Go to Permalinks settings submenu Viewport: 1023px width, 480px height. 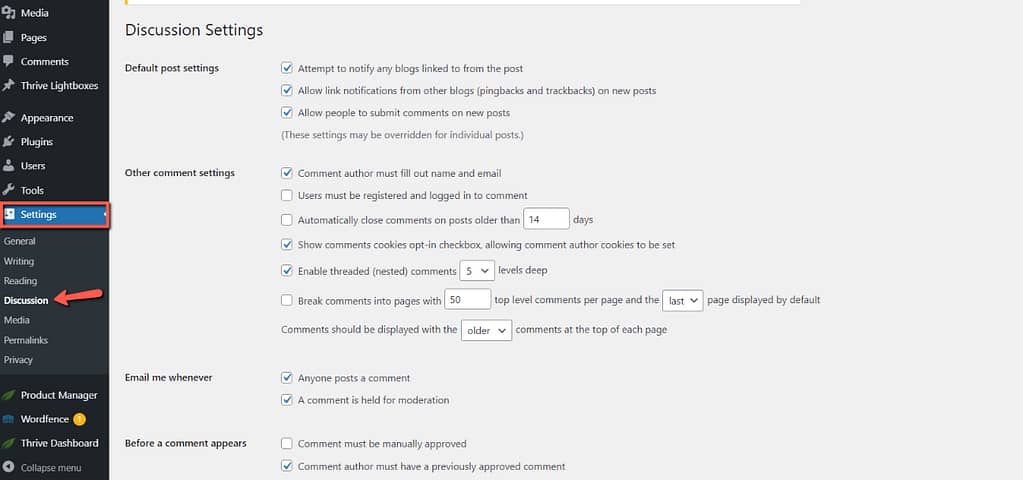click(25, 340)
